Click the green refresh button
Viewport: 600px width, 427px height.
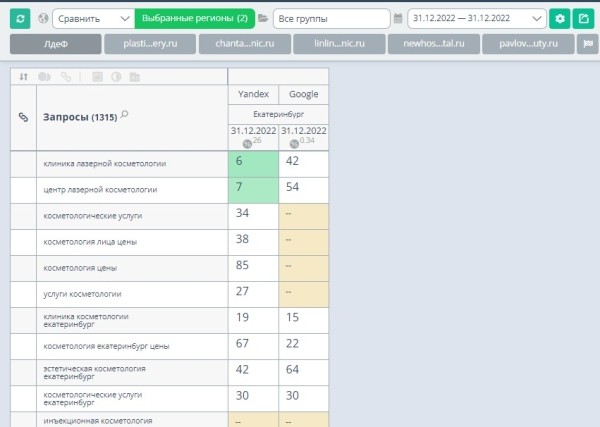(x=21, y=18)
